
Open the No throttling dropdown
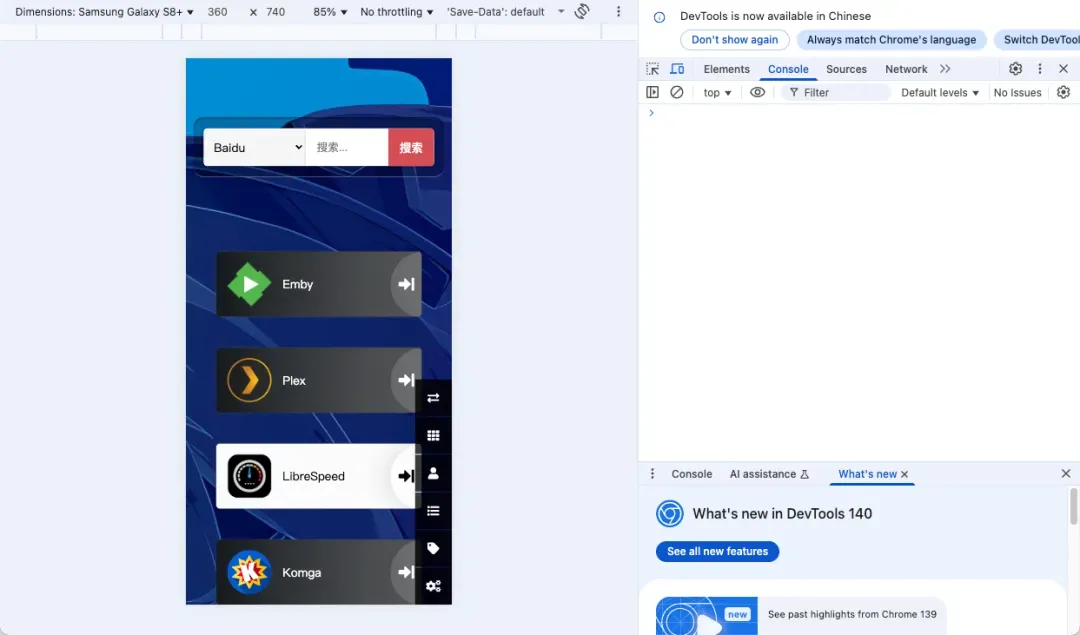point(396,12)
